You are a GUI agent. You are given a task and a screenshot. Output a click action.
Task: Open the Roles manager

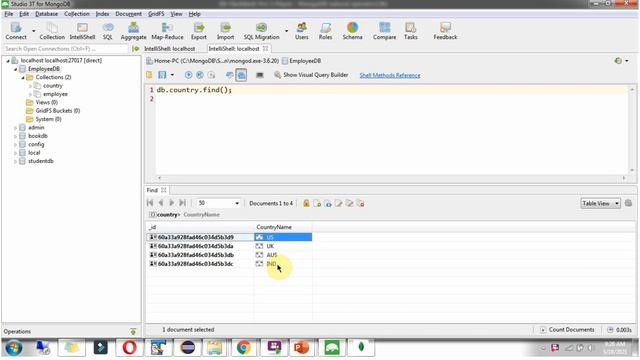(x=325, y=31)
